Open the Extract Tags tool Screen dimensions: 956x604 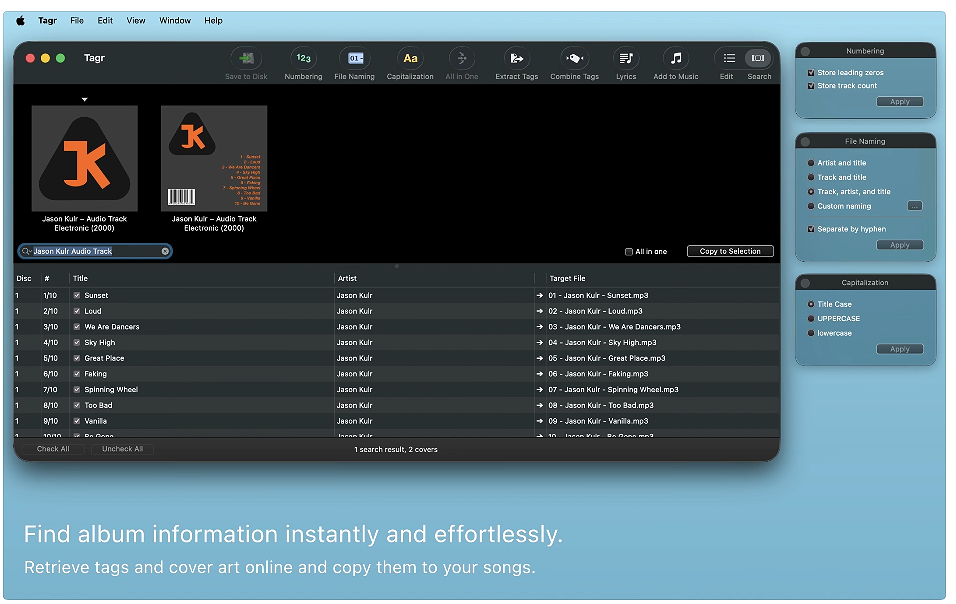click(516, 59)
